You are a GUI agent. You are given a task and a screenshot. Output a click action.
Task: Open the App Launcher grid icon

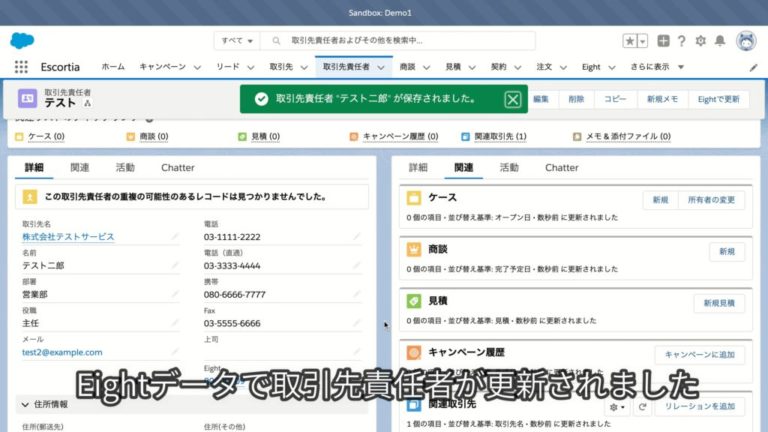[x=21, y=67]
